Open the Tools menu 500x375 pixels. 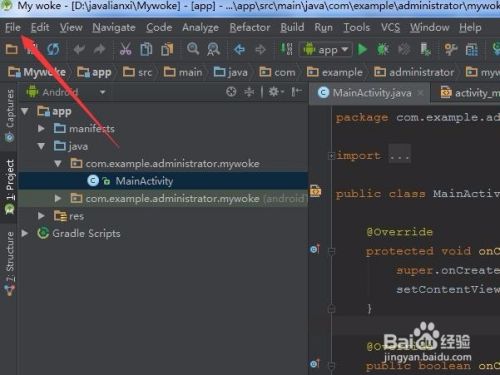pos(357,27)
